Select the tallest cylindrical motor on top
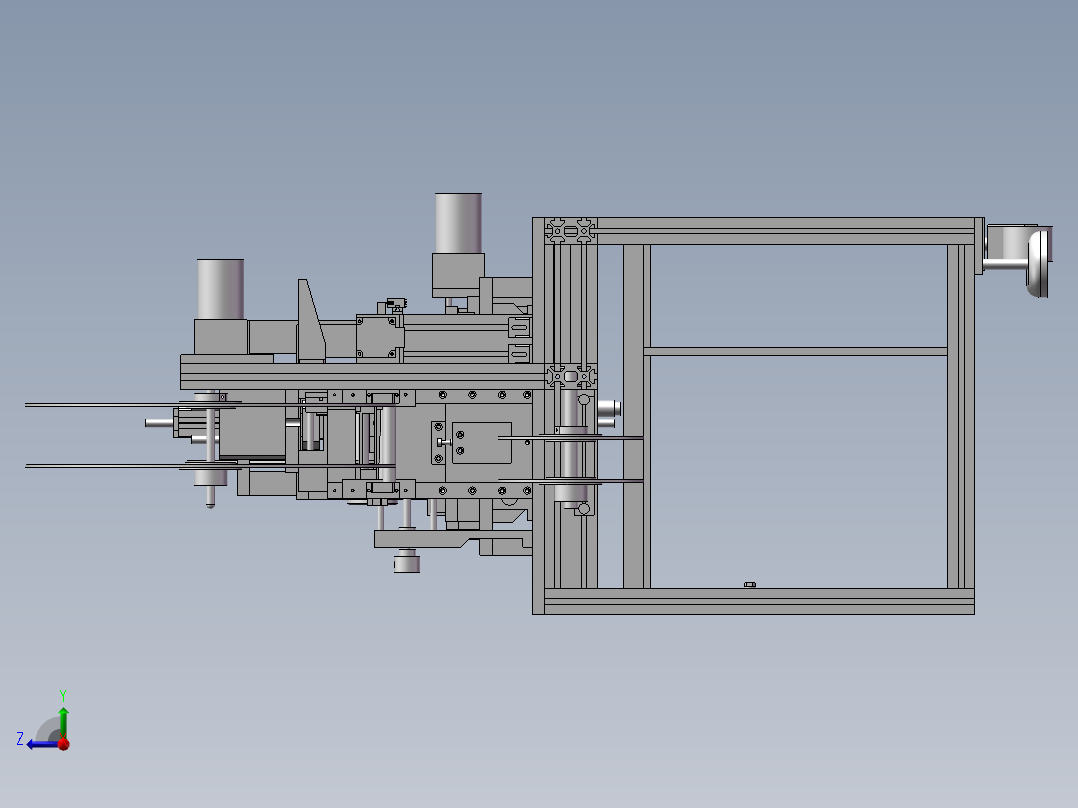1078x808 pixels. [459, 223]
